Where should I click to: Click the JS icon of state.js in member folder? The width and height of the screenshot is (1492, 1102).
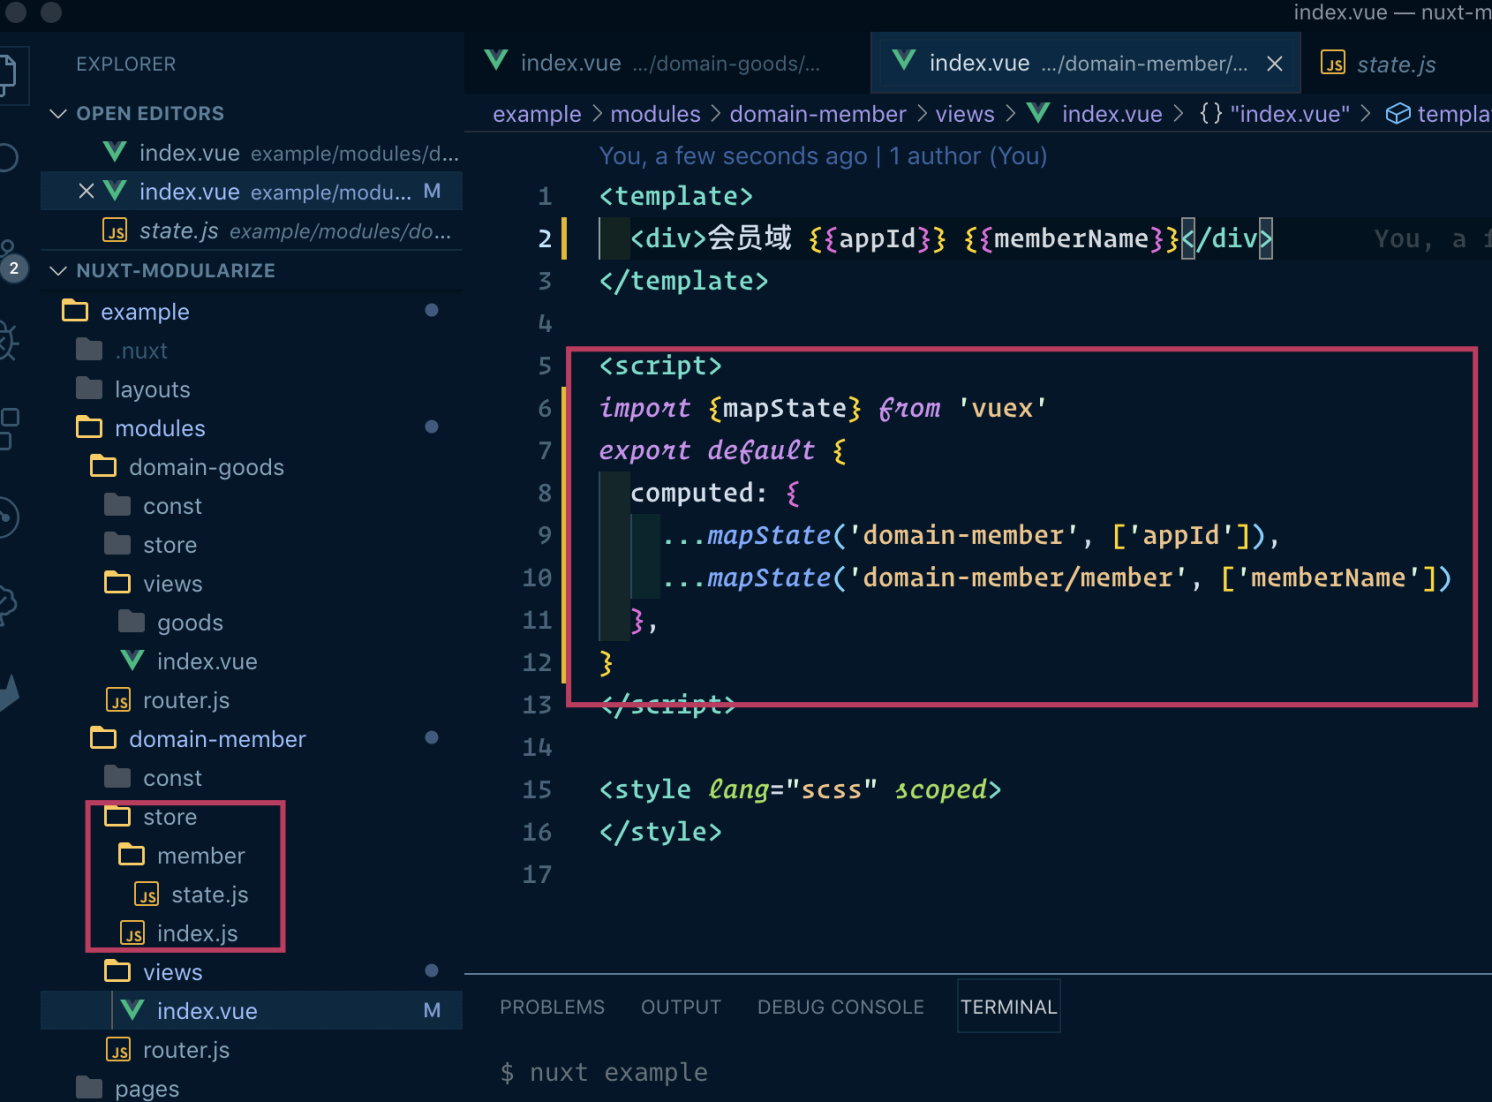147,895
